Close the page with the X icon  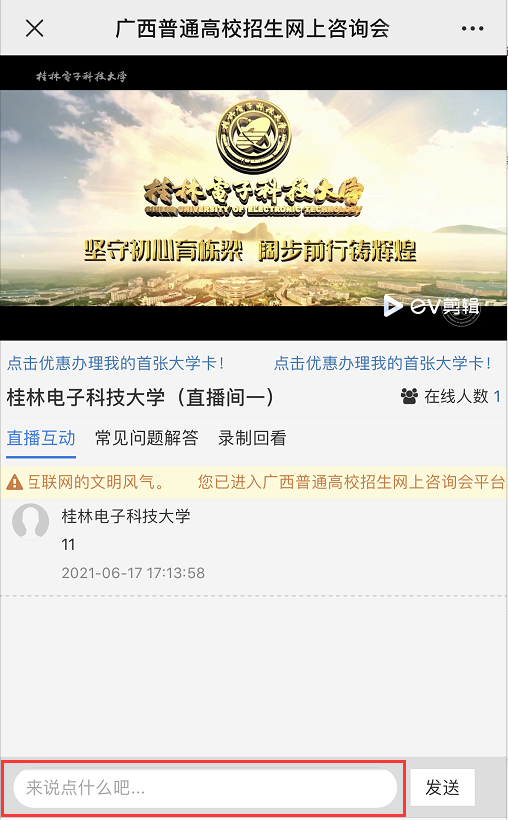point(35,28)
